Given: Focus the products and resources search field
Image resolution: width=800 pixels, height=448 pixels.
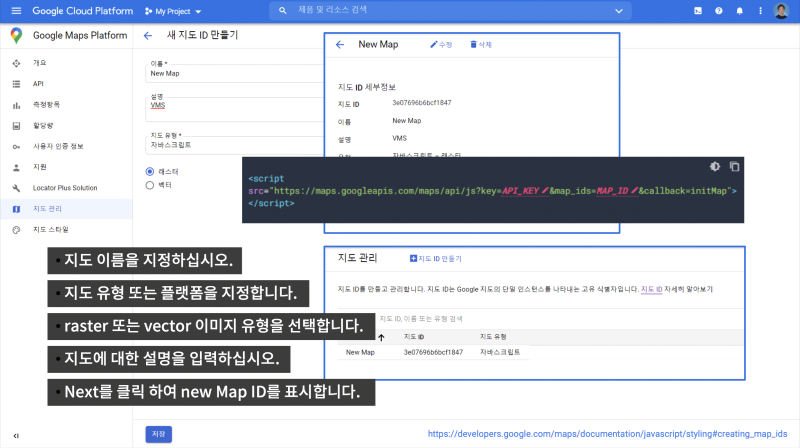Looking at the screenshot, I should pos(449,11).
